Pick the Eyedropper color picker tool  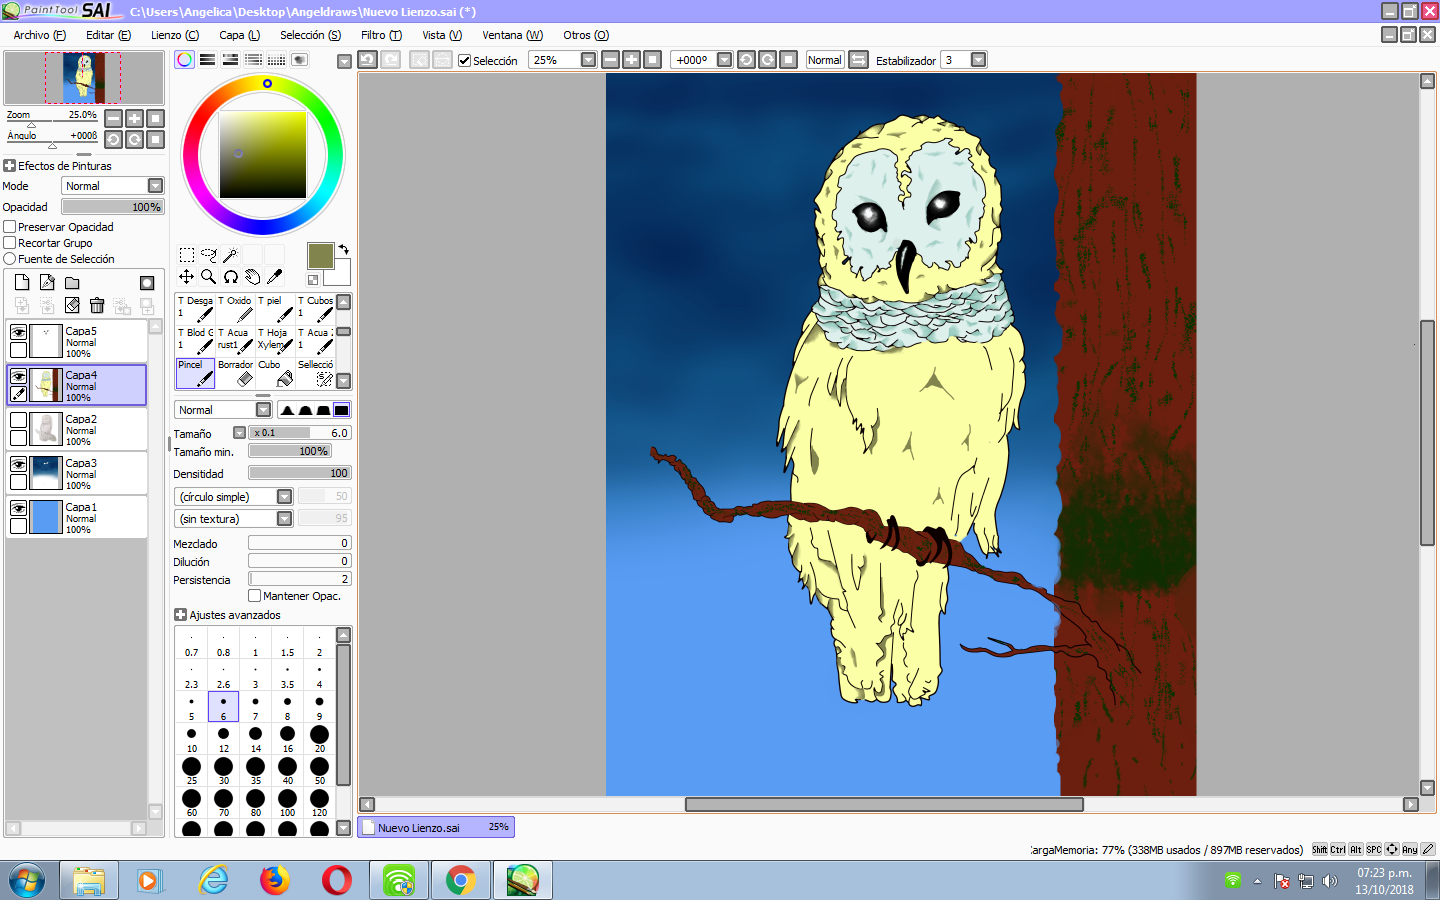(274, 277)
